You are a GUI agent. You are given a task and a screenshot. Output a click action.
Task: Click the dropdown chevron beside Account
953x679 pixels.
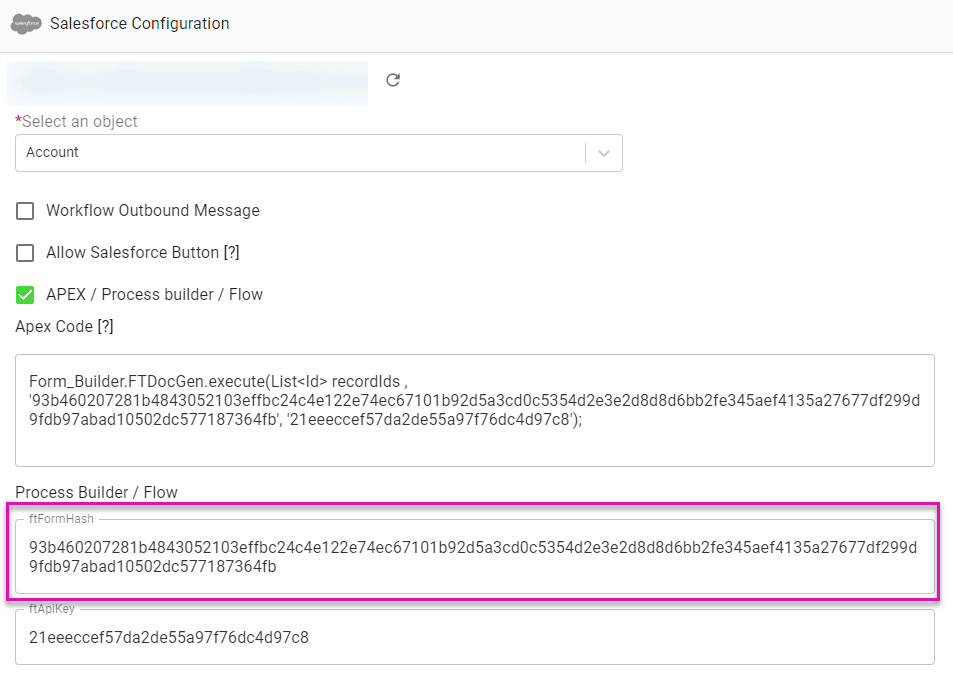pyautogui.click(x=603, y=152)
